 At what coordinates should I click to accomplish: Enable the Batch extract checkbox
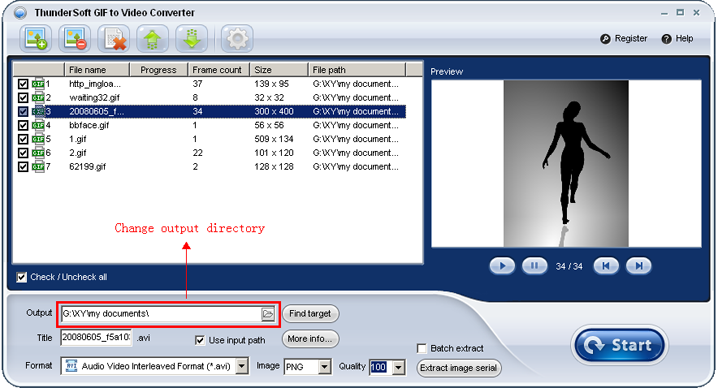click(x=422, y=349)
